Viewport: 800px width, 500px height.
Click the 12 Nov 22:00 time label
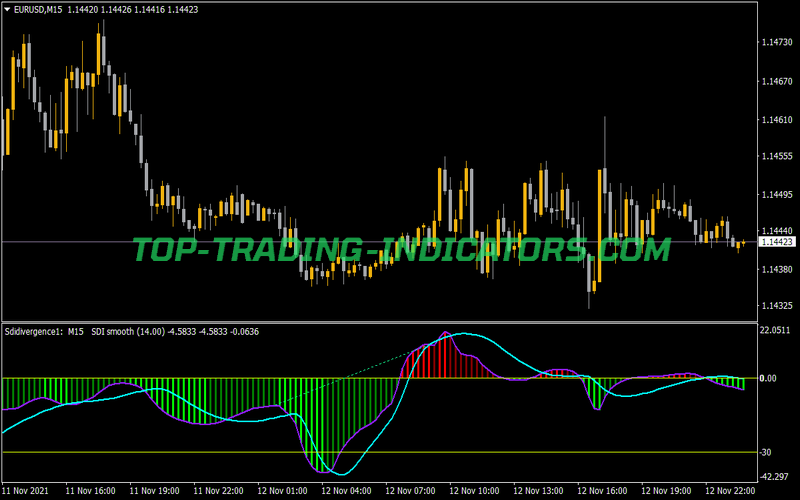click(730, 491)
